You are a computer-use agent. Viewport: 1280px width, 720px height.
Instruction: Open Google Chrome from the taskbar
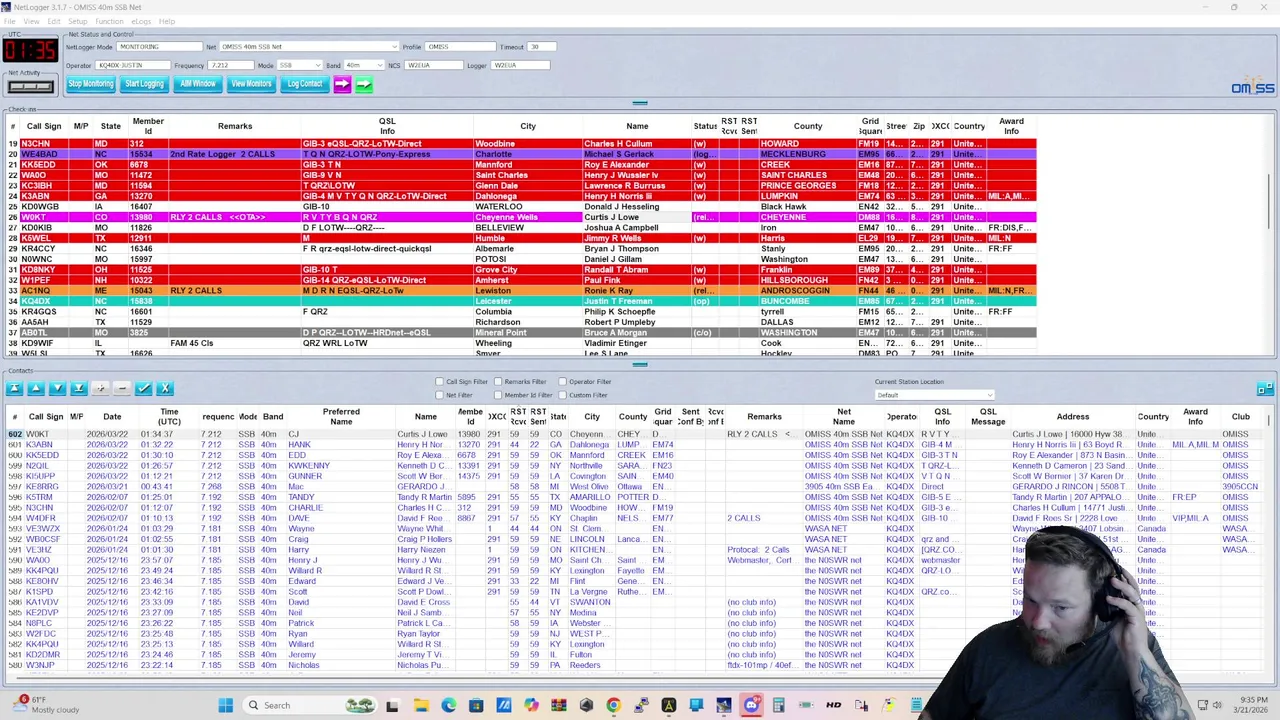click(613, 705)
